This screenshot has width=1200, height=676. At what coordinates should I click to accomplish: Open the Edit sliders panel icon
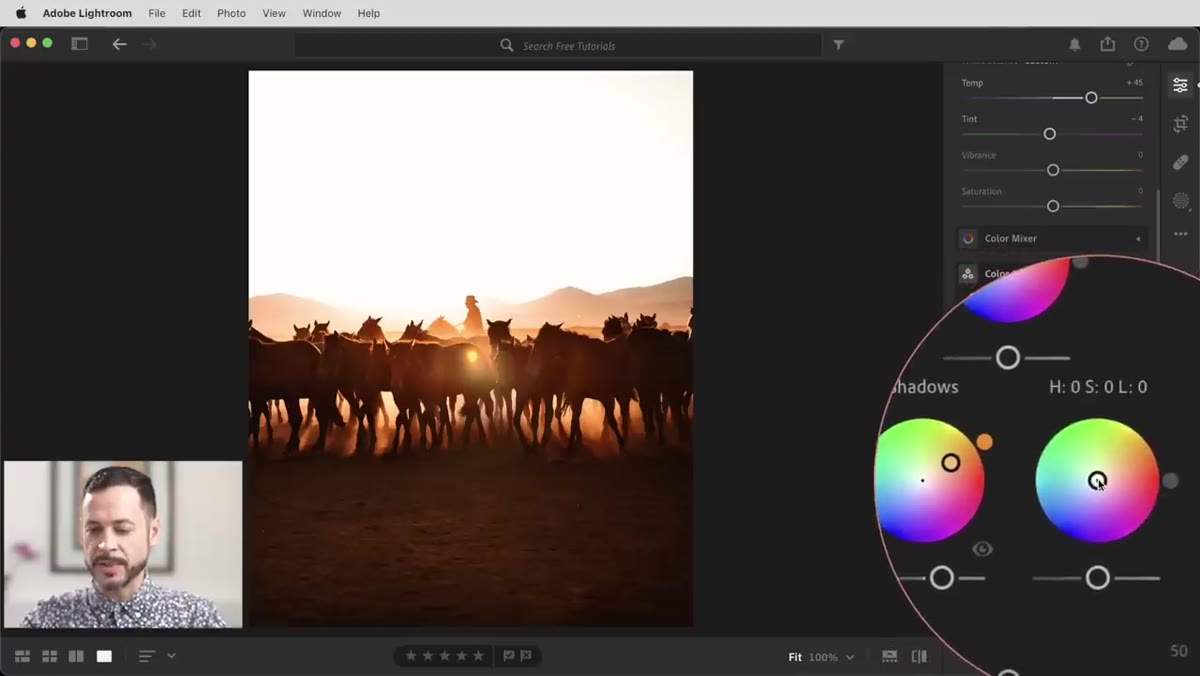1180,86
